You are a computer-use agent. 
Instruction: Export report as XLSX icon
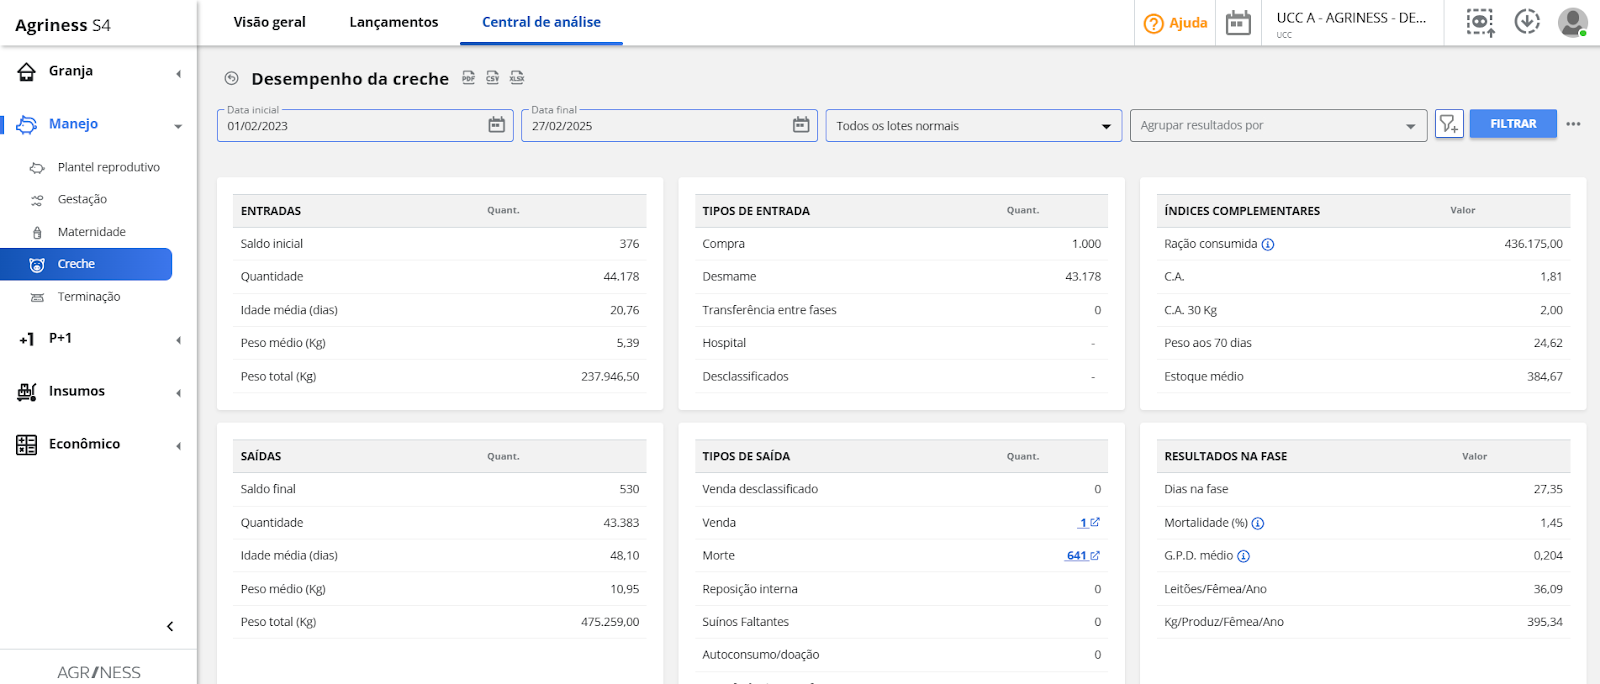click(x=517, y=77)
